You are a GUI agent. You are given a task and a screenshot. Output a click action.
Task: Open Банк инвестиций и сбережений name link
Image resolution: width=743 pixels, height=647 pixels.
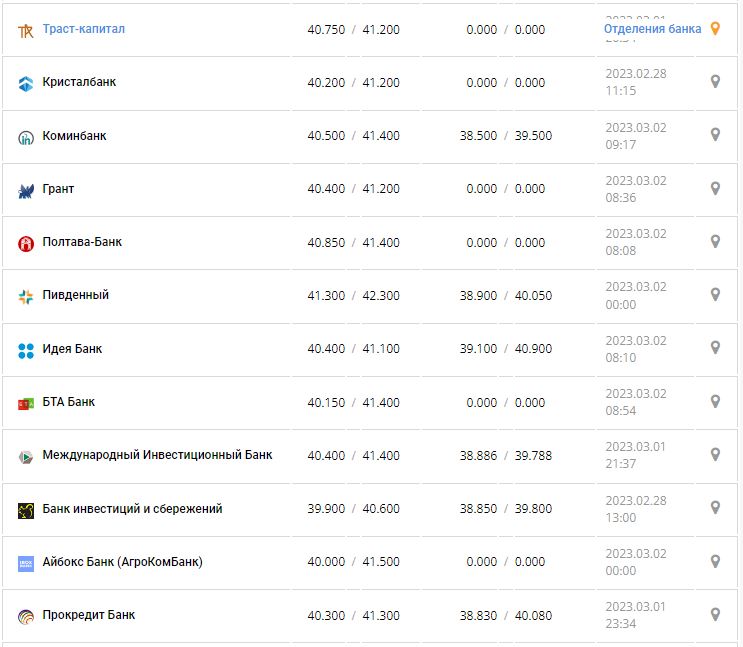pyautogui.click(x=132, y=508)
